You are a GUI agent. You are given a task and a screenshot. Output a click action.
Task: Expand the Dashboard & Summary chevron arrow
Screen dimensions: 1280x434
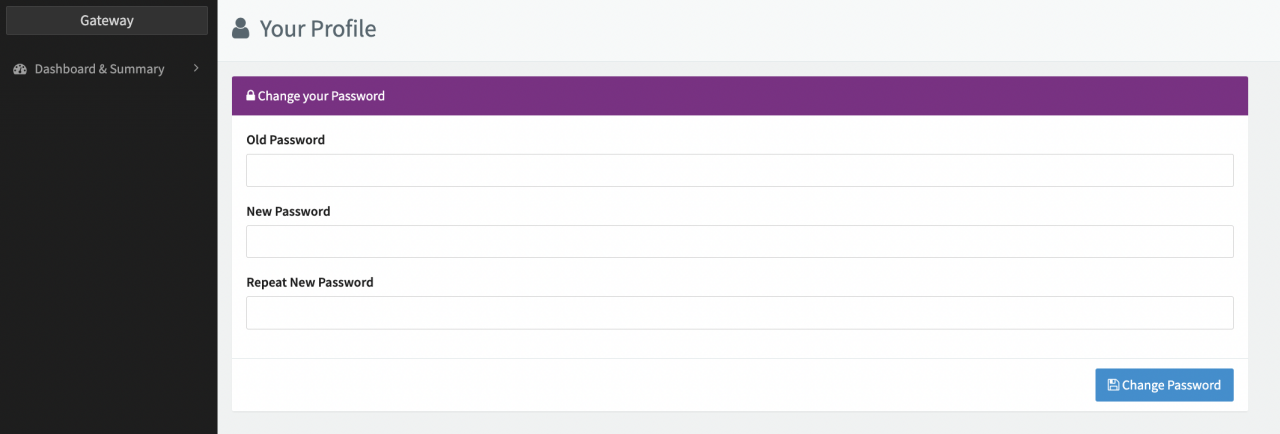click(x=196, y=68)
